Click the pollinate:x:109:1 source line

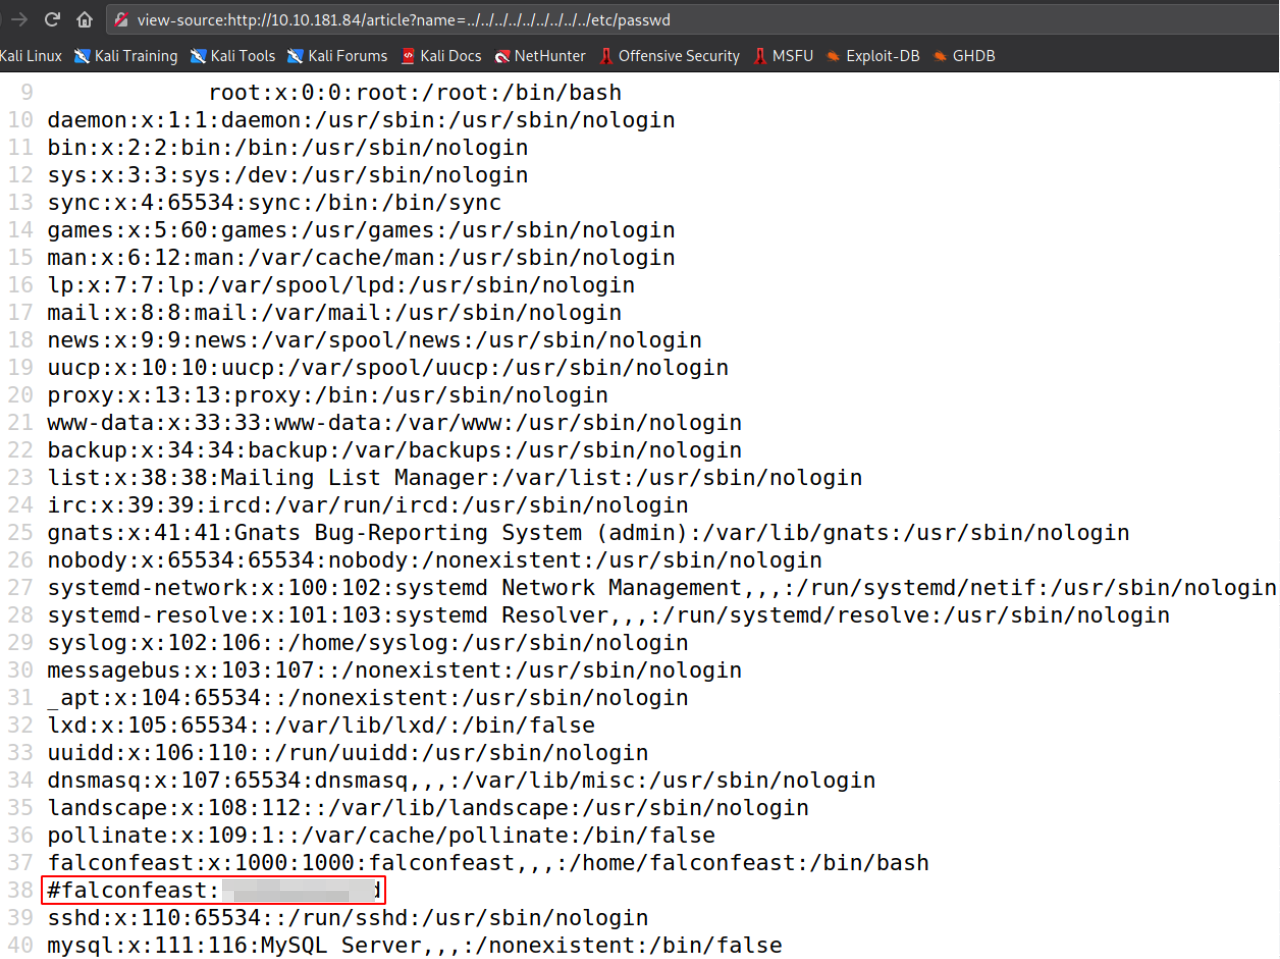[381, 835]
